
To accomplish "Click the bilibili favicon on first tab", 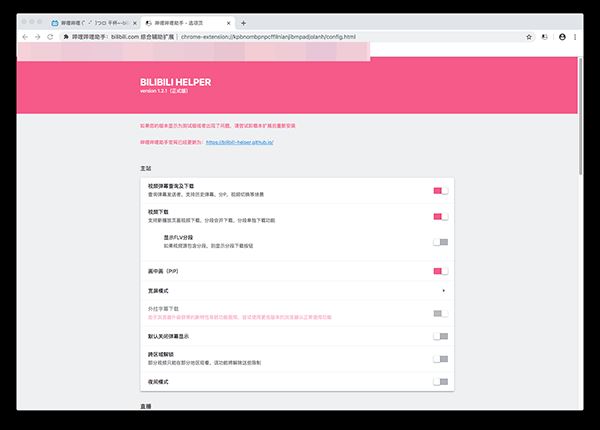I will [x=55, y=23].
